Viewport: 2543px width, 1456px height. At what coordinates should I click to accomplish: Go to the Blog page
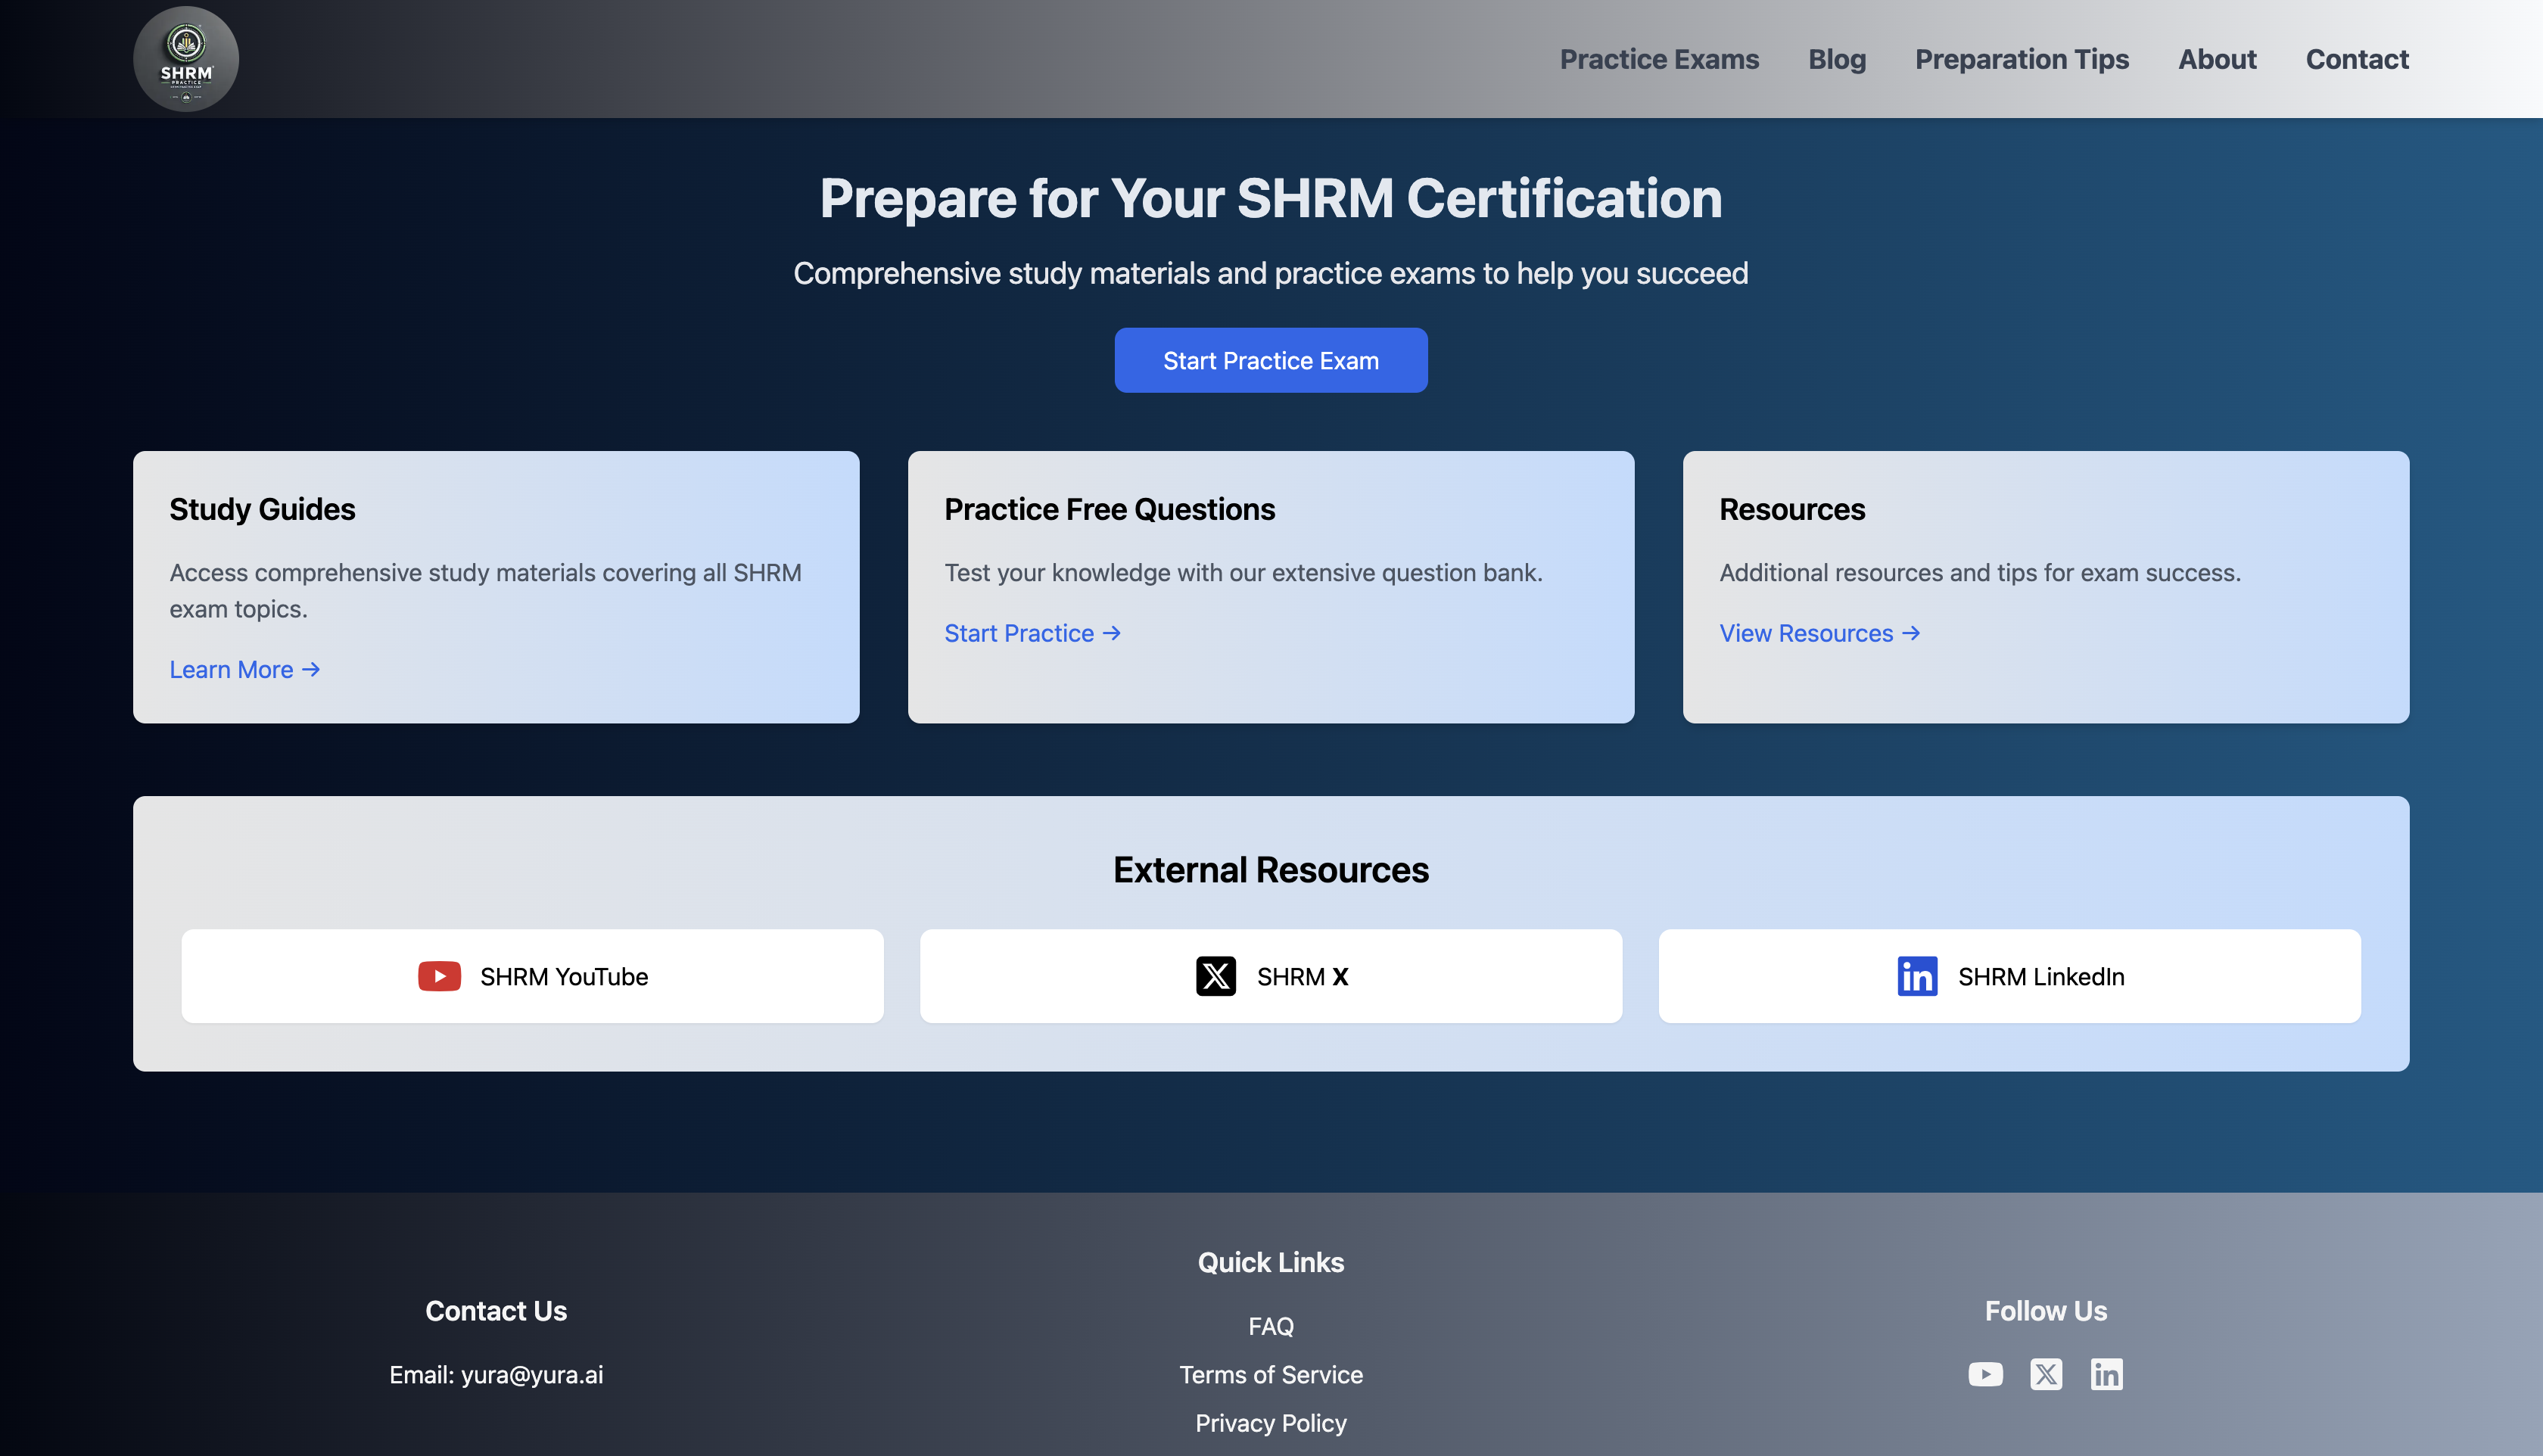[1837, 59]
